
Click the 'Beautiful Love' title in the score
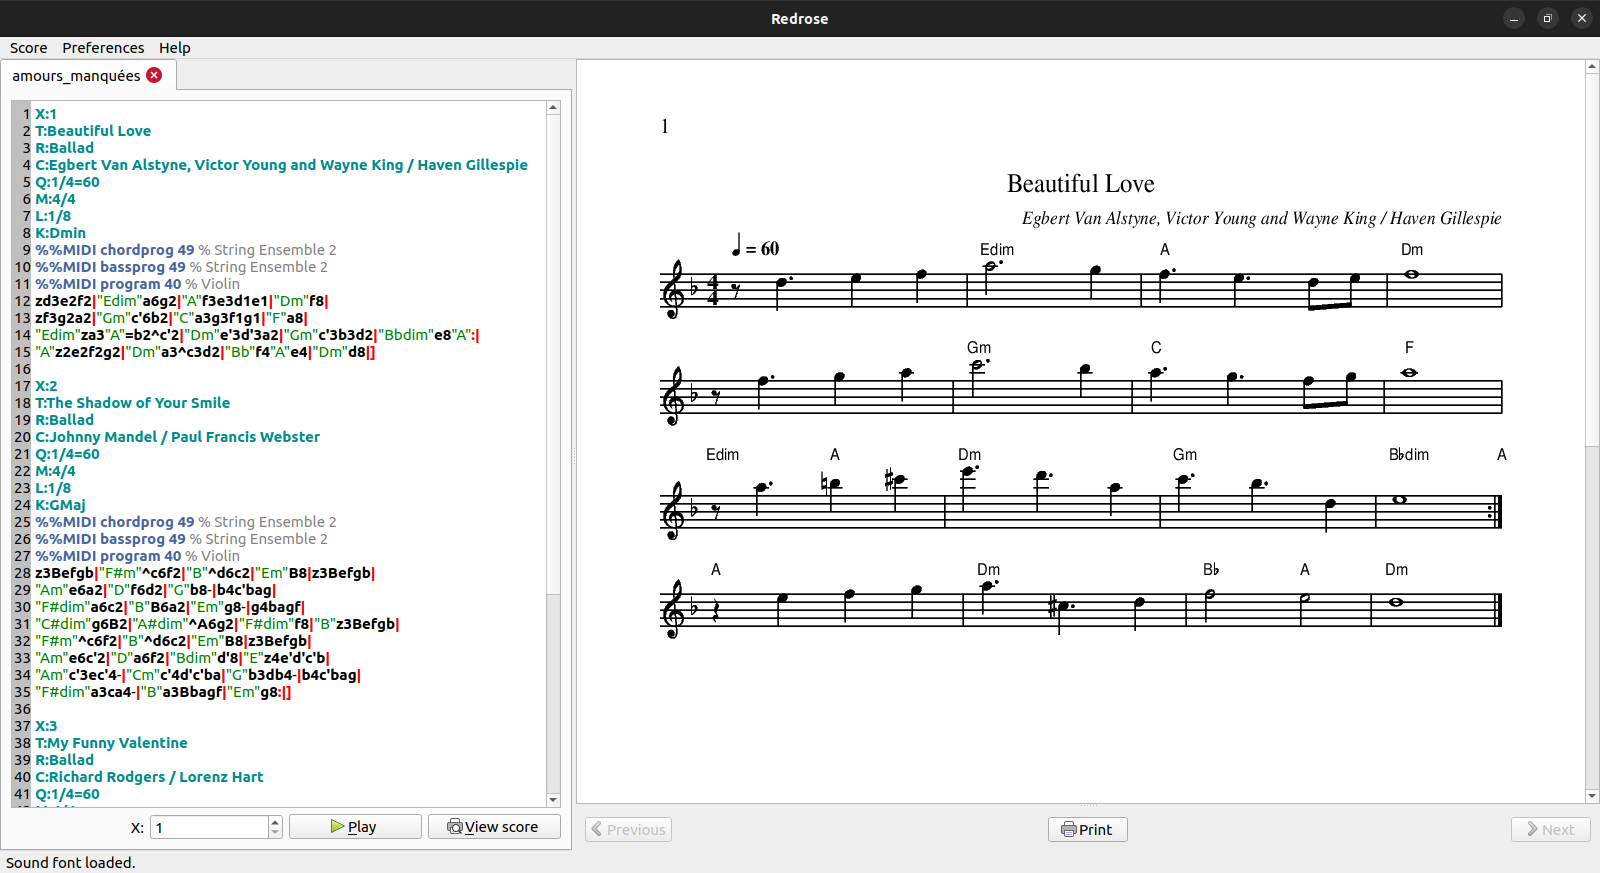click(1080, 184)
